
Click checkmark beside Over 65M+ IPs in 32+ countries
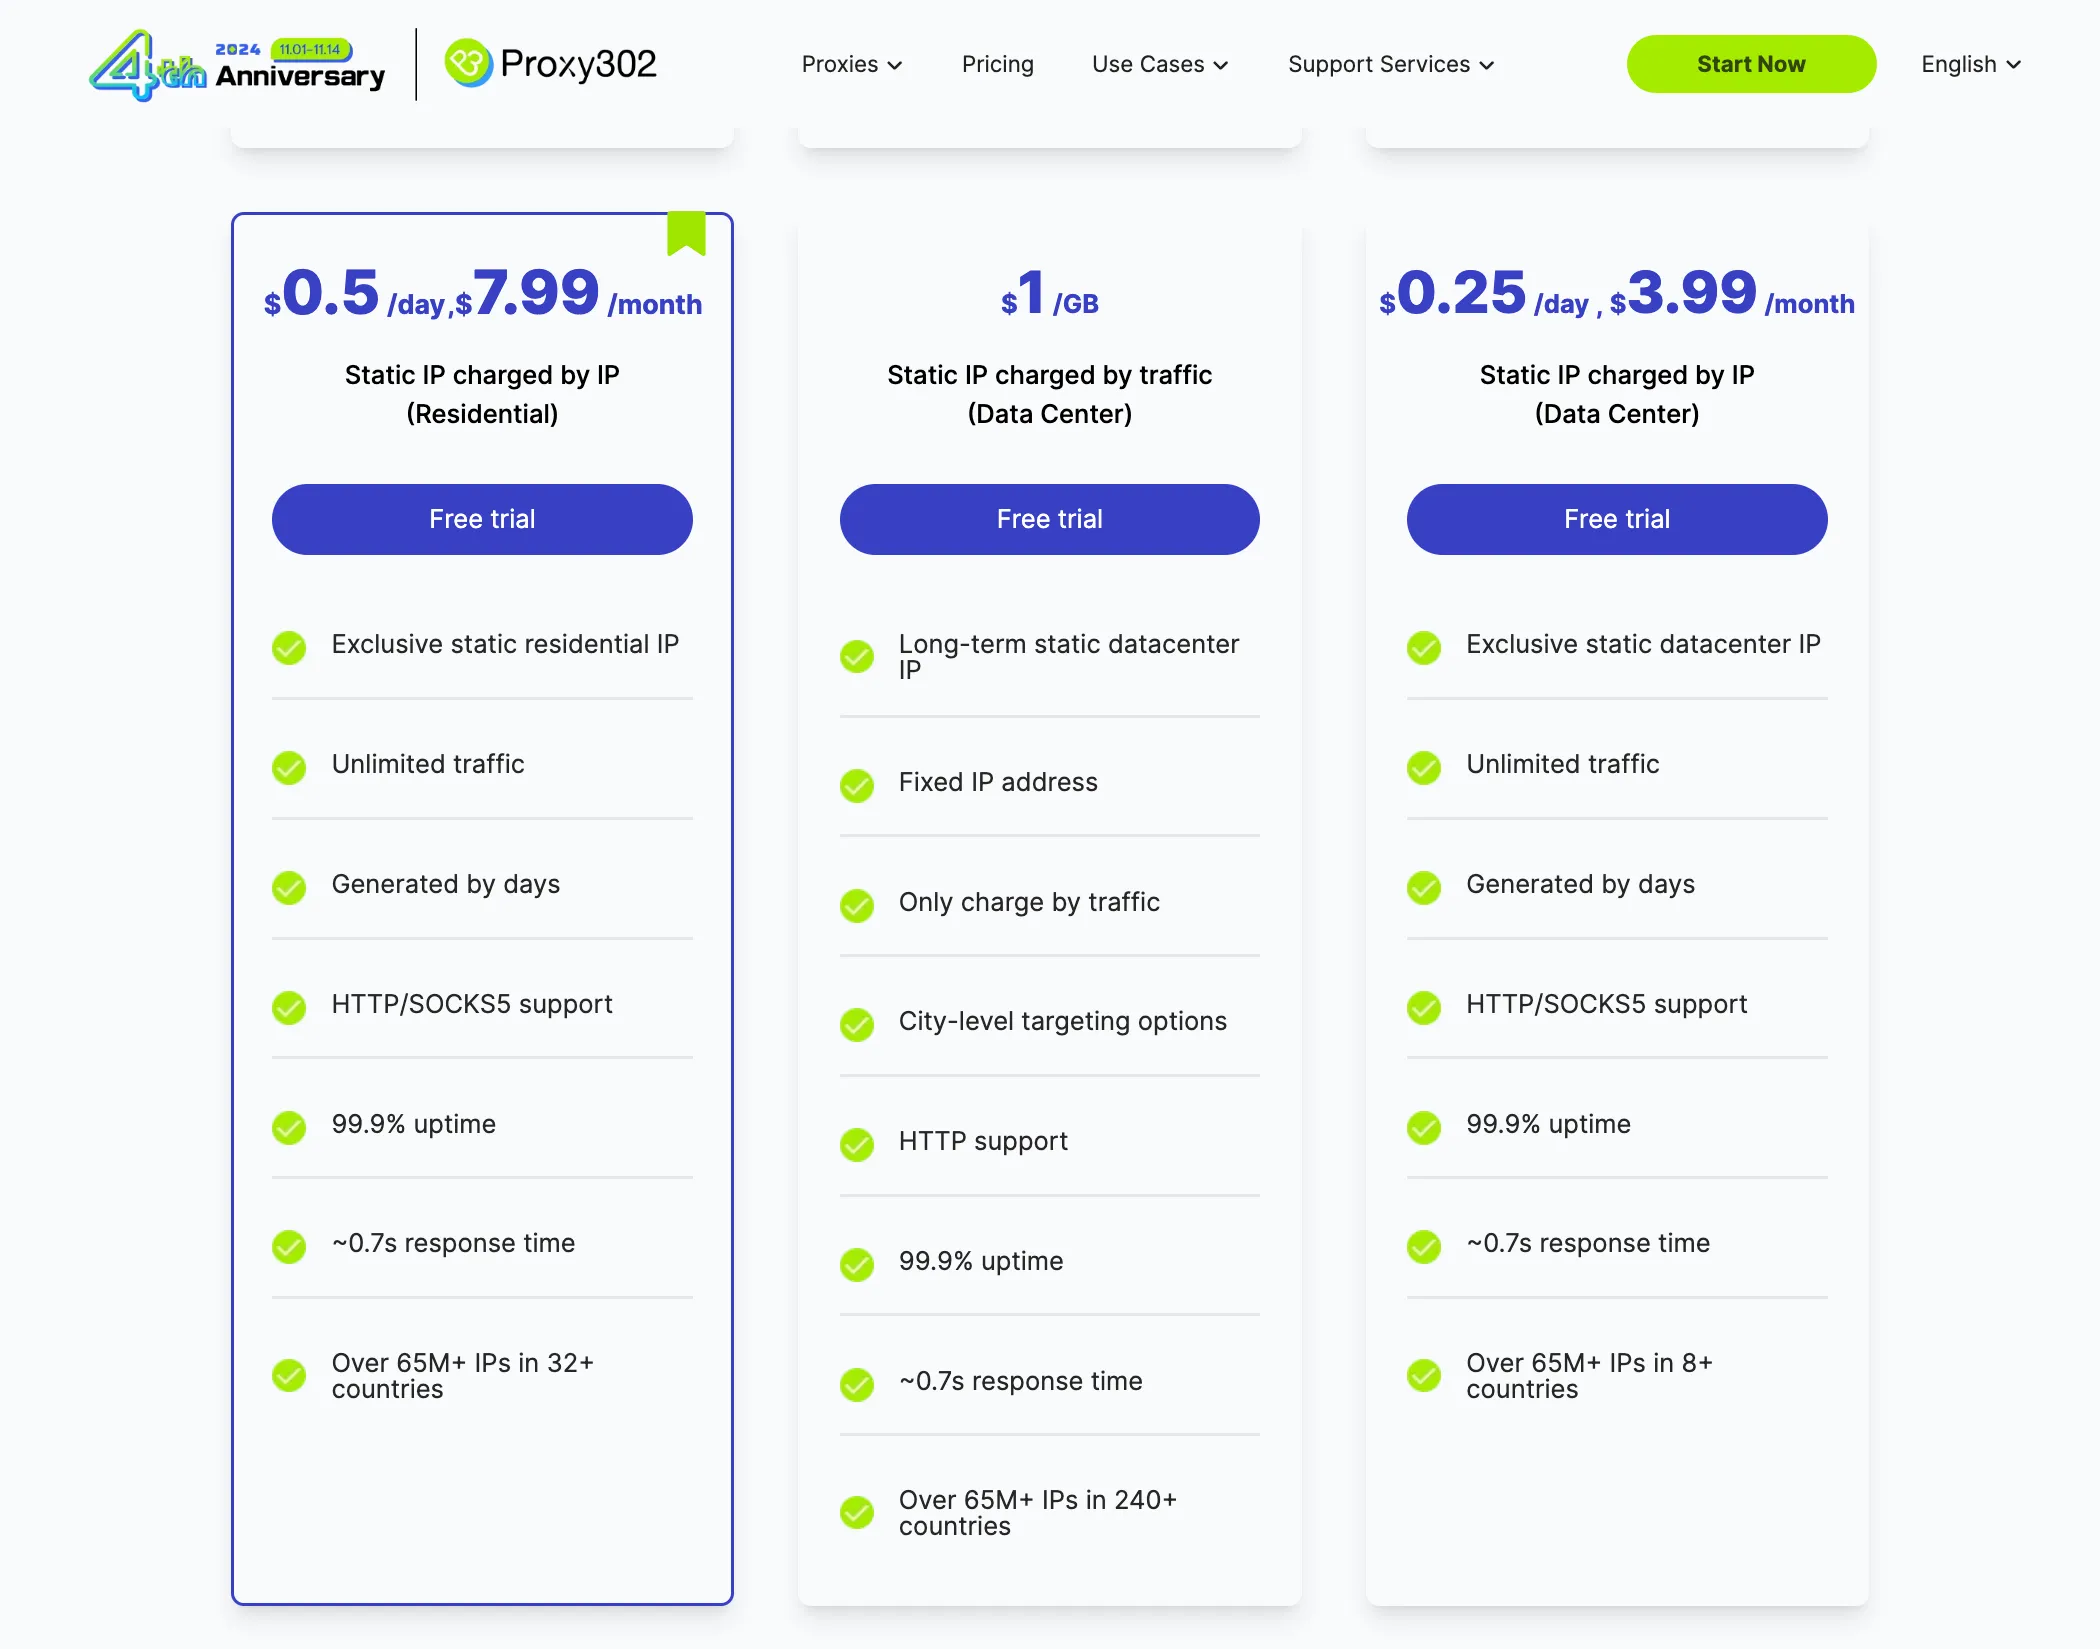click(289, 1376)
